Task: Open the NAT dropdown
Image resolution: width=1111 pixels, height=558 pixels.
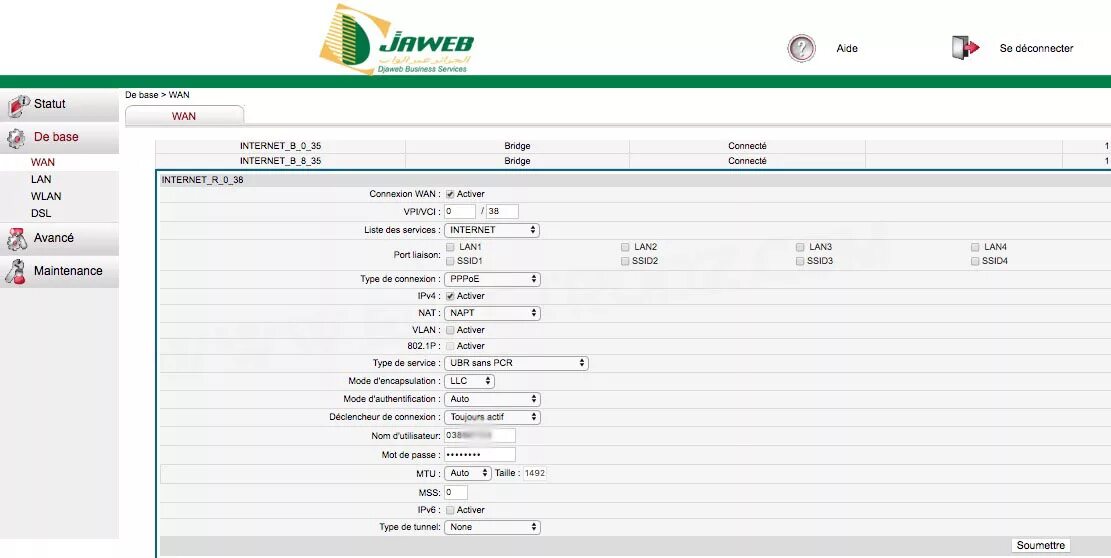Action: (492, 313)
